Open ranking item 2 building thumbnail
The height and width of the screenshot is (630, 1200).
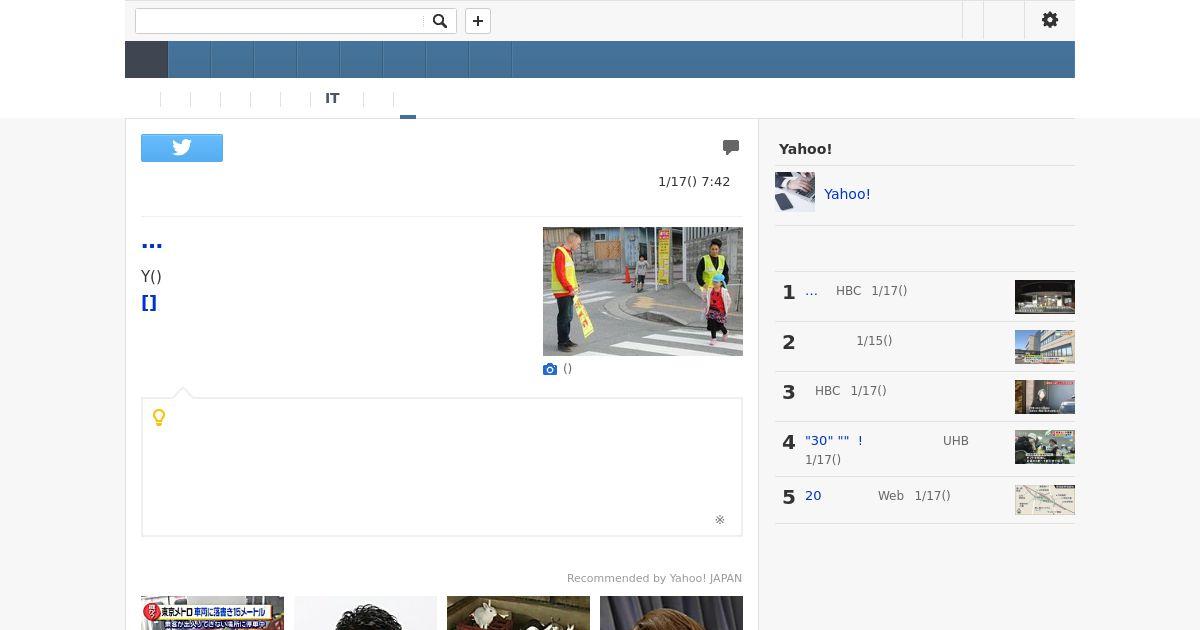1045,347
